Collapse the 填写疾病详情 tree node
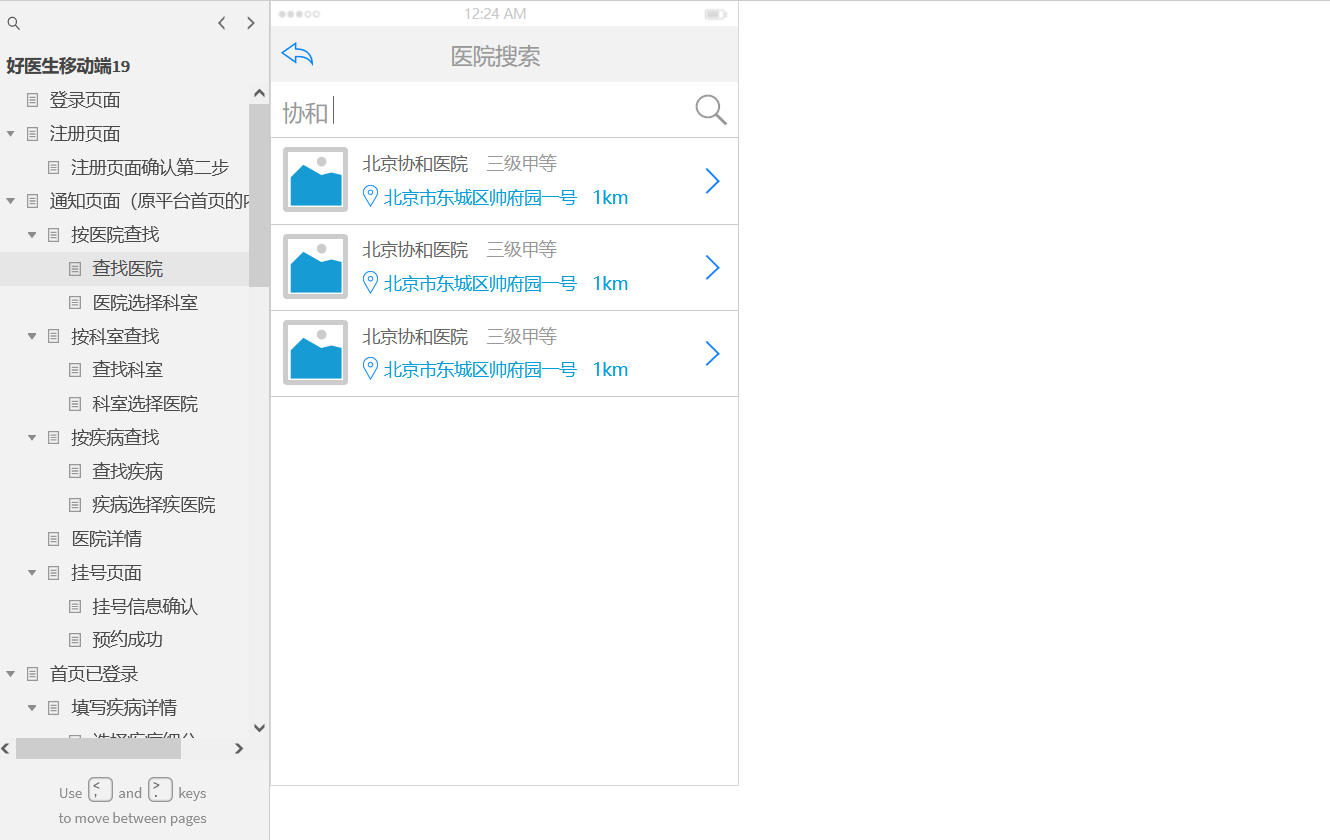 click(32, 708)
